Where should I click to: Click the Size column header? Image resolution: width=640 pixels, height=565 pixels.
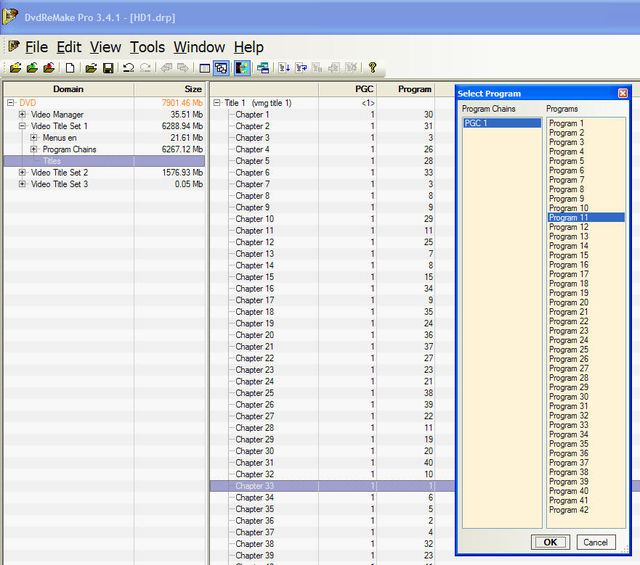tap(169, 89)
